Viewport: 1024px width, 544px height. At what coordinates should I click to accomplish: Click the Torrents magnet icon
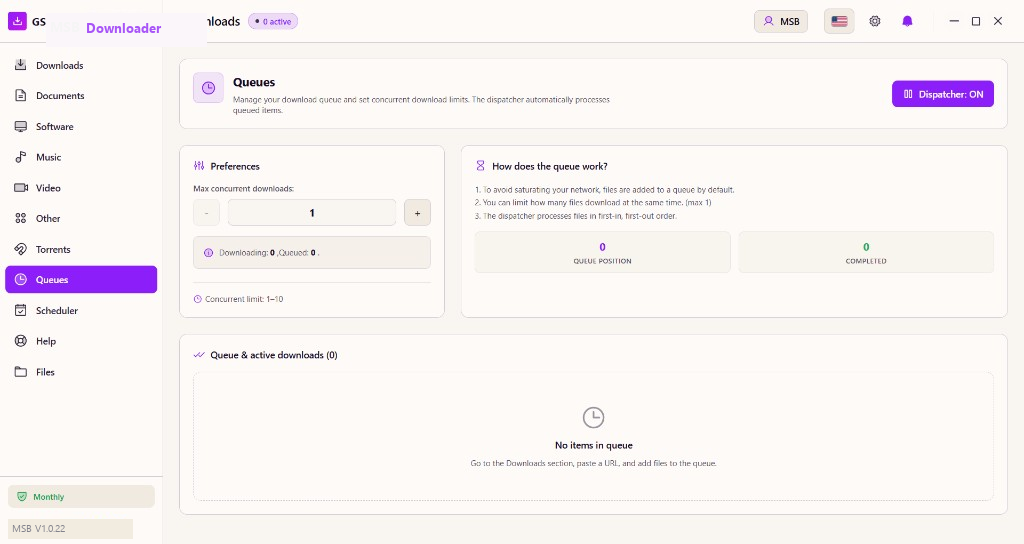click(21, 249)
